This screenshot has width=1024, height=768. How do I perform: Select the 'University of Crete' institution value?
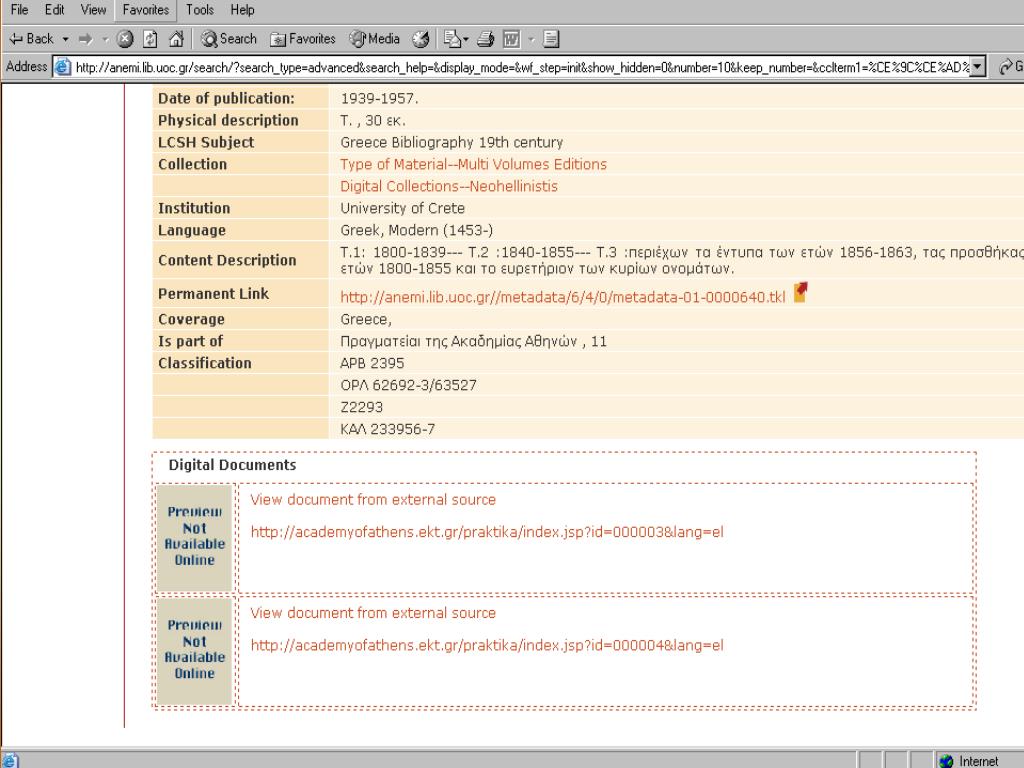click(402, 208)
